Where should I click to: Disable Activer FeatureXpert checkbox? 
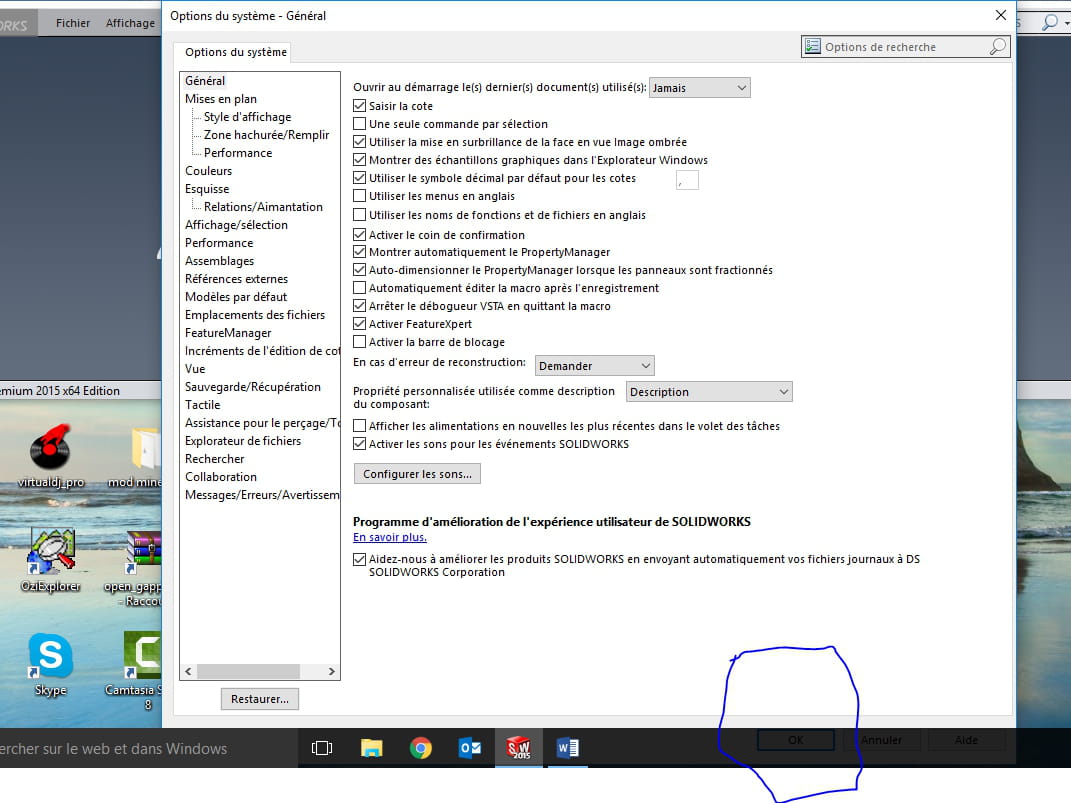359,324
